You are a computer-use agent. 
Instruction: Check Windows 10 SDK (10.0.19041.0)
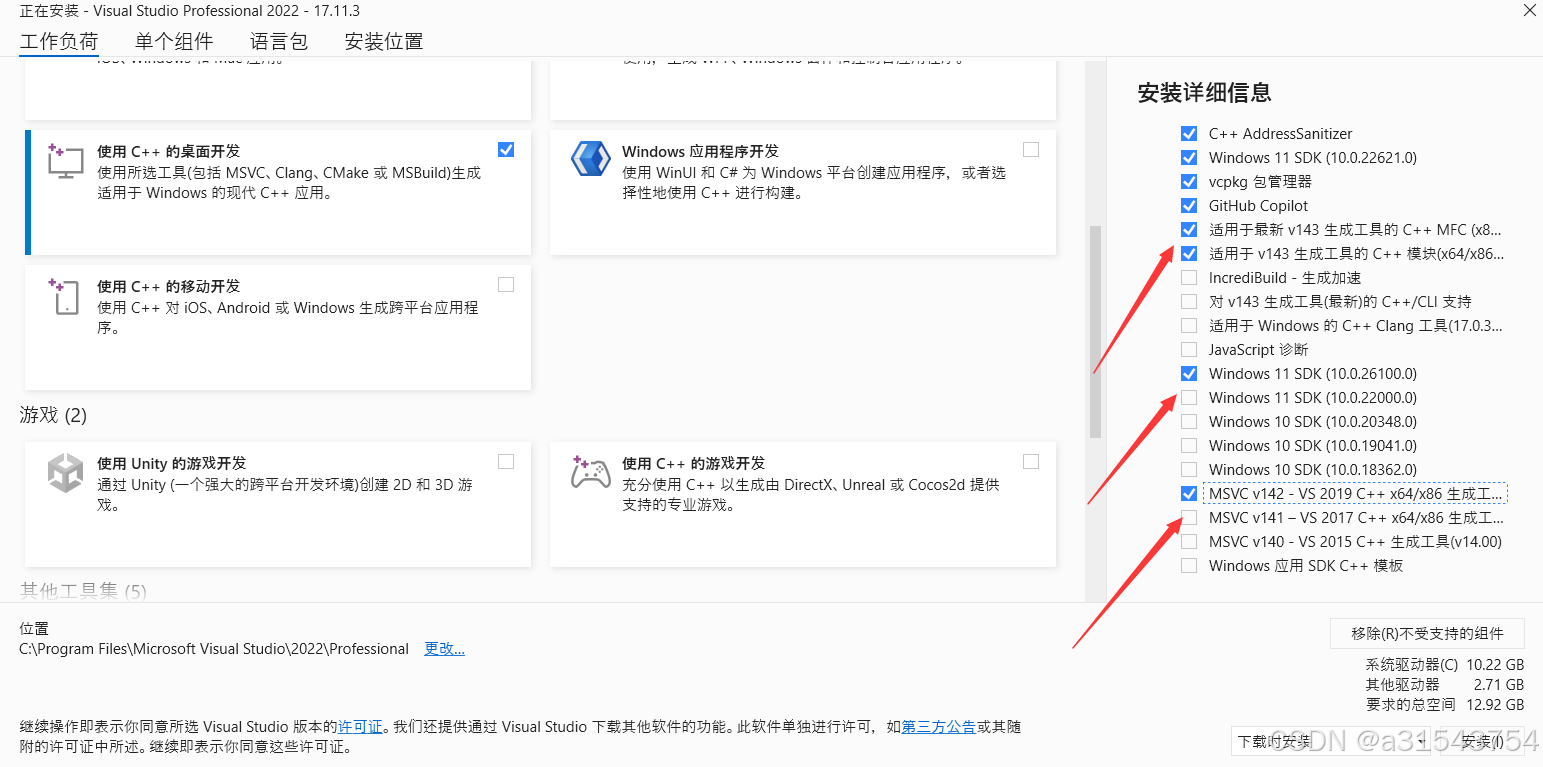point(1189,445)
